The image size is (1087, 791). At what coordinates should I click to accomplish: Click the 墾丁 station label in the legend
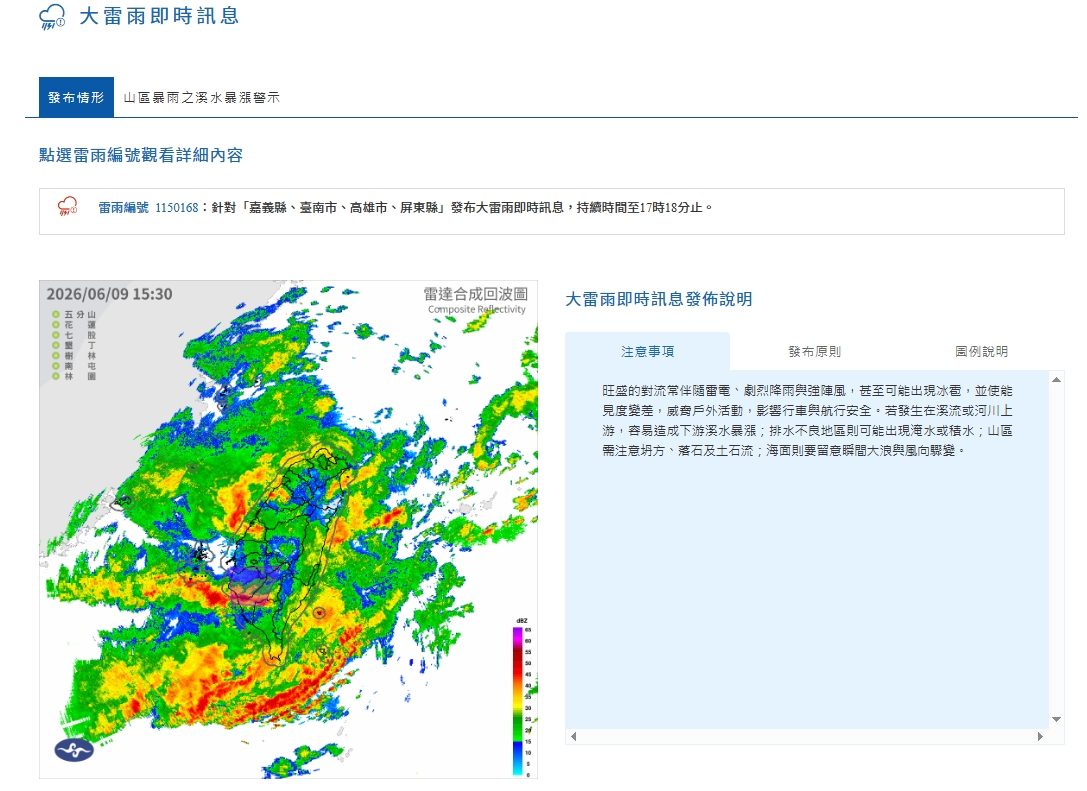80,345
